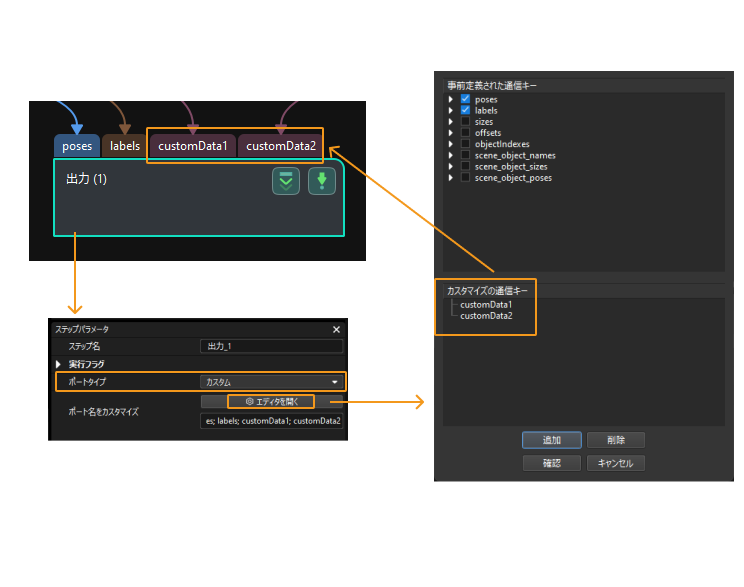Click the 確認 button
744x587 pixels.
point(552,463)
